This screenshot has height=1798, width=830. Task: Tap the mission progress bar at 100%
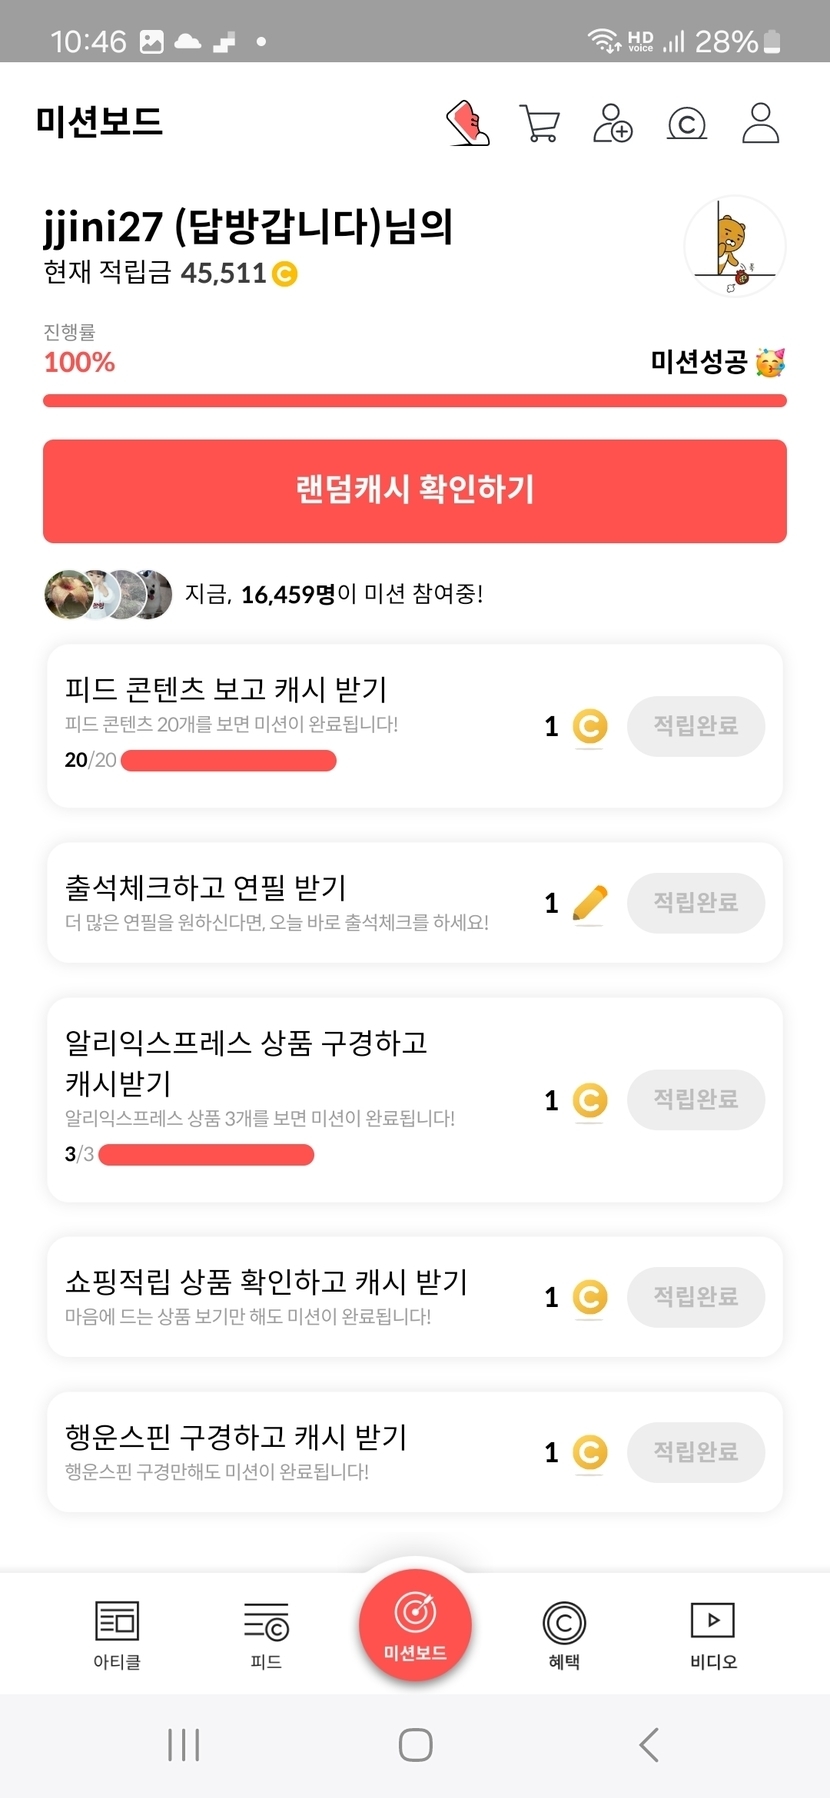pyautogui.click(x=415, y=401)
